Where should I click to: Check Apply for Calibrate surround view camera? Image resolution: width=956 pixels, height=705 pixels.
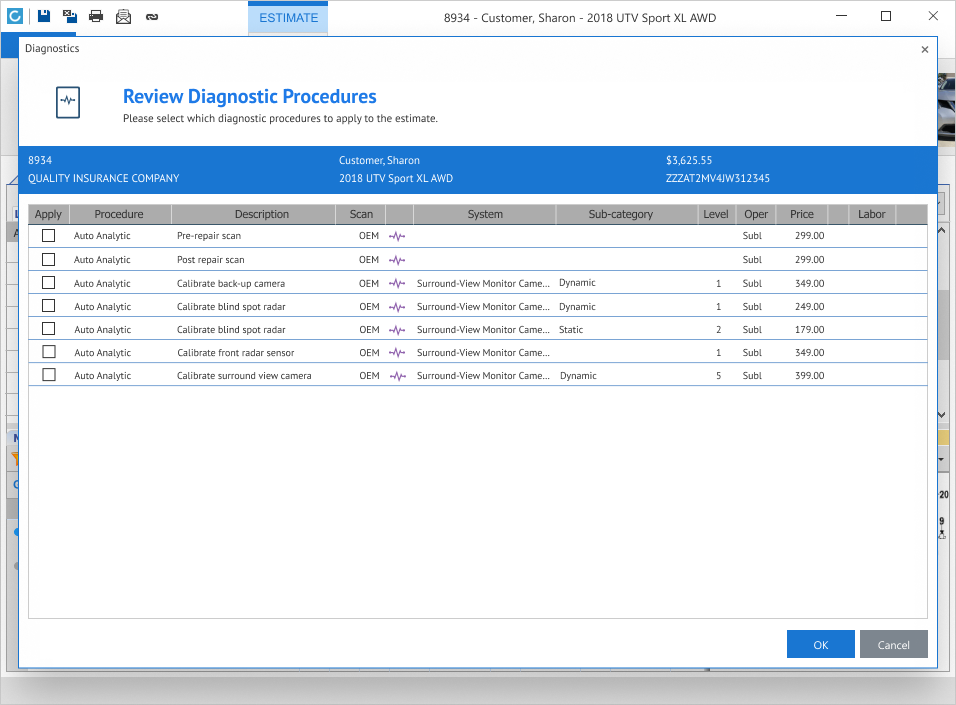pyautogui.click(x=49, y=374)
